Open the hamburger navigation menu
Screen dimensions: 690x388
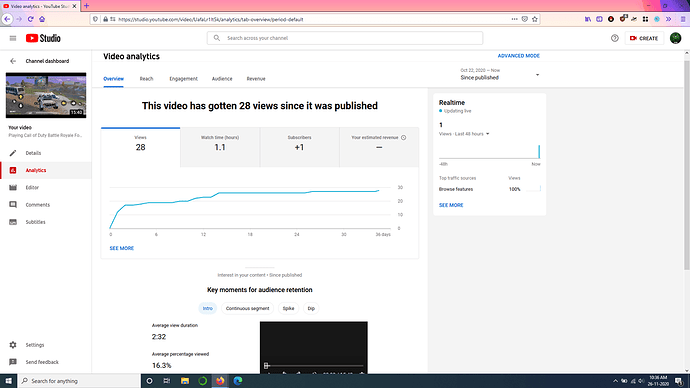coord(13,38)
